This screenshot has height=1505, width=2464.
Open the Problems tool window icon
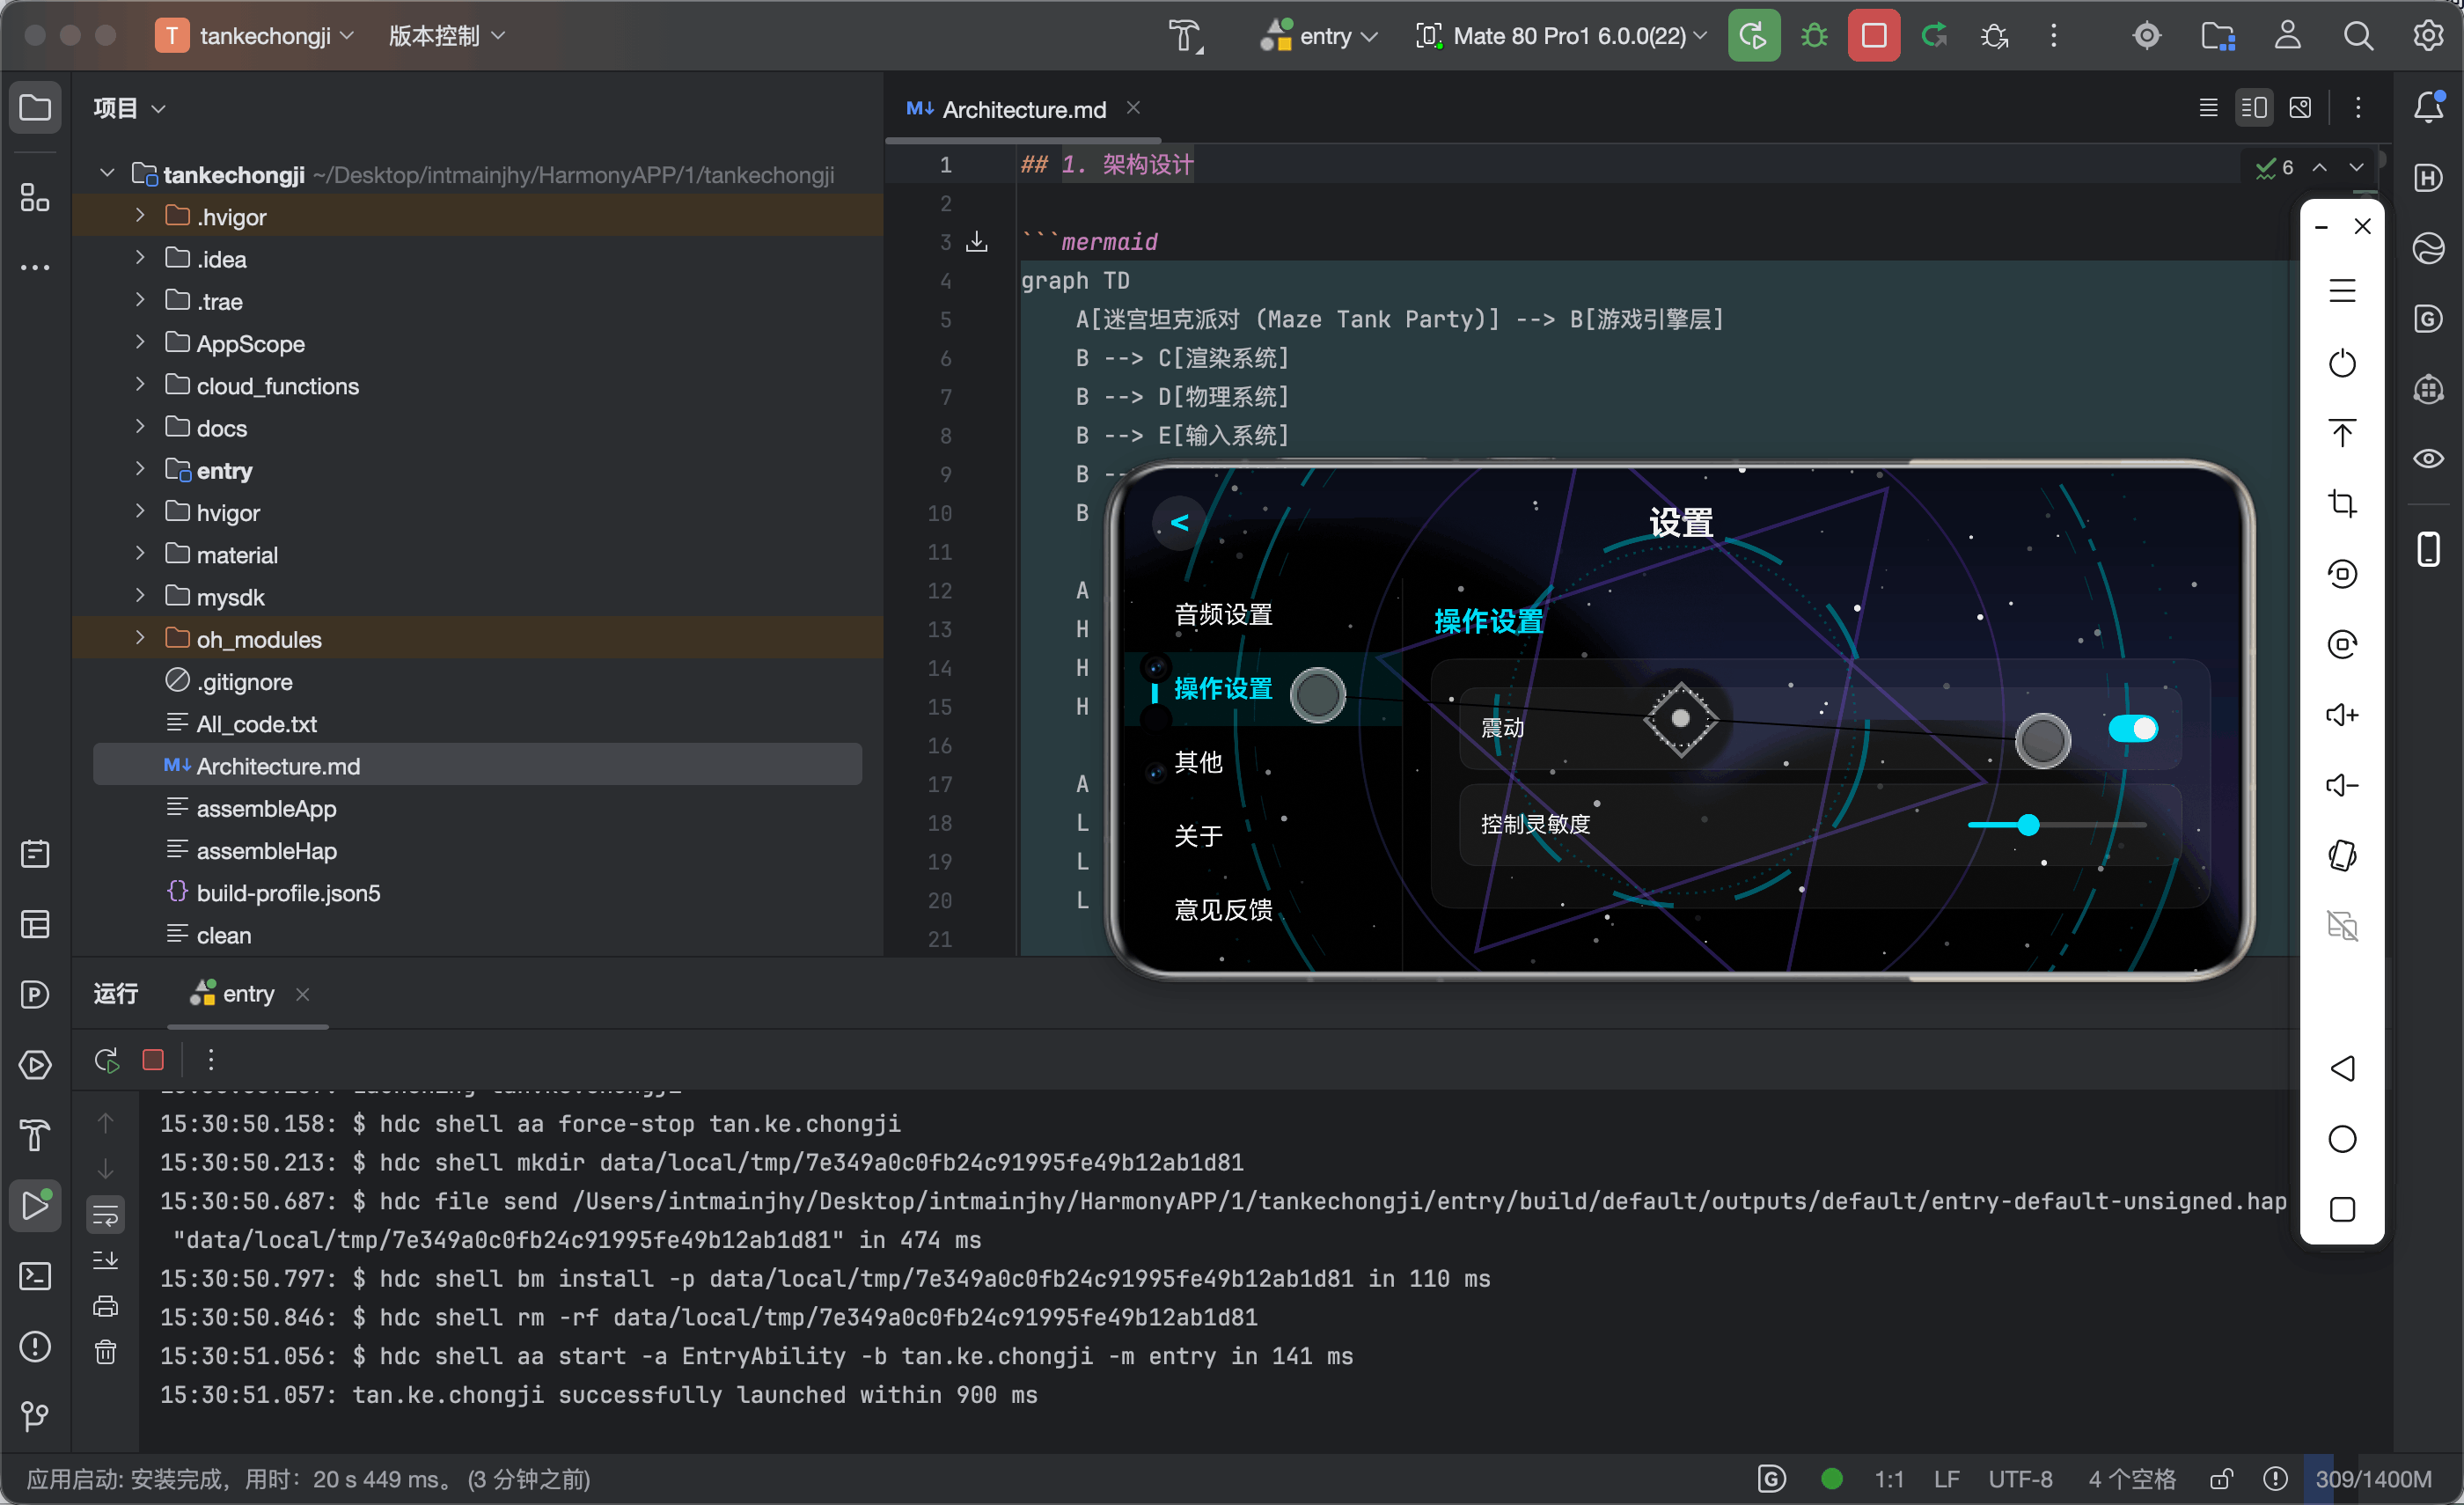(x=35, y=1346)
